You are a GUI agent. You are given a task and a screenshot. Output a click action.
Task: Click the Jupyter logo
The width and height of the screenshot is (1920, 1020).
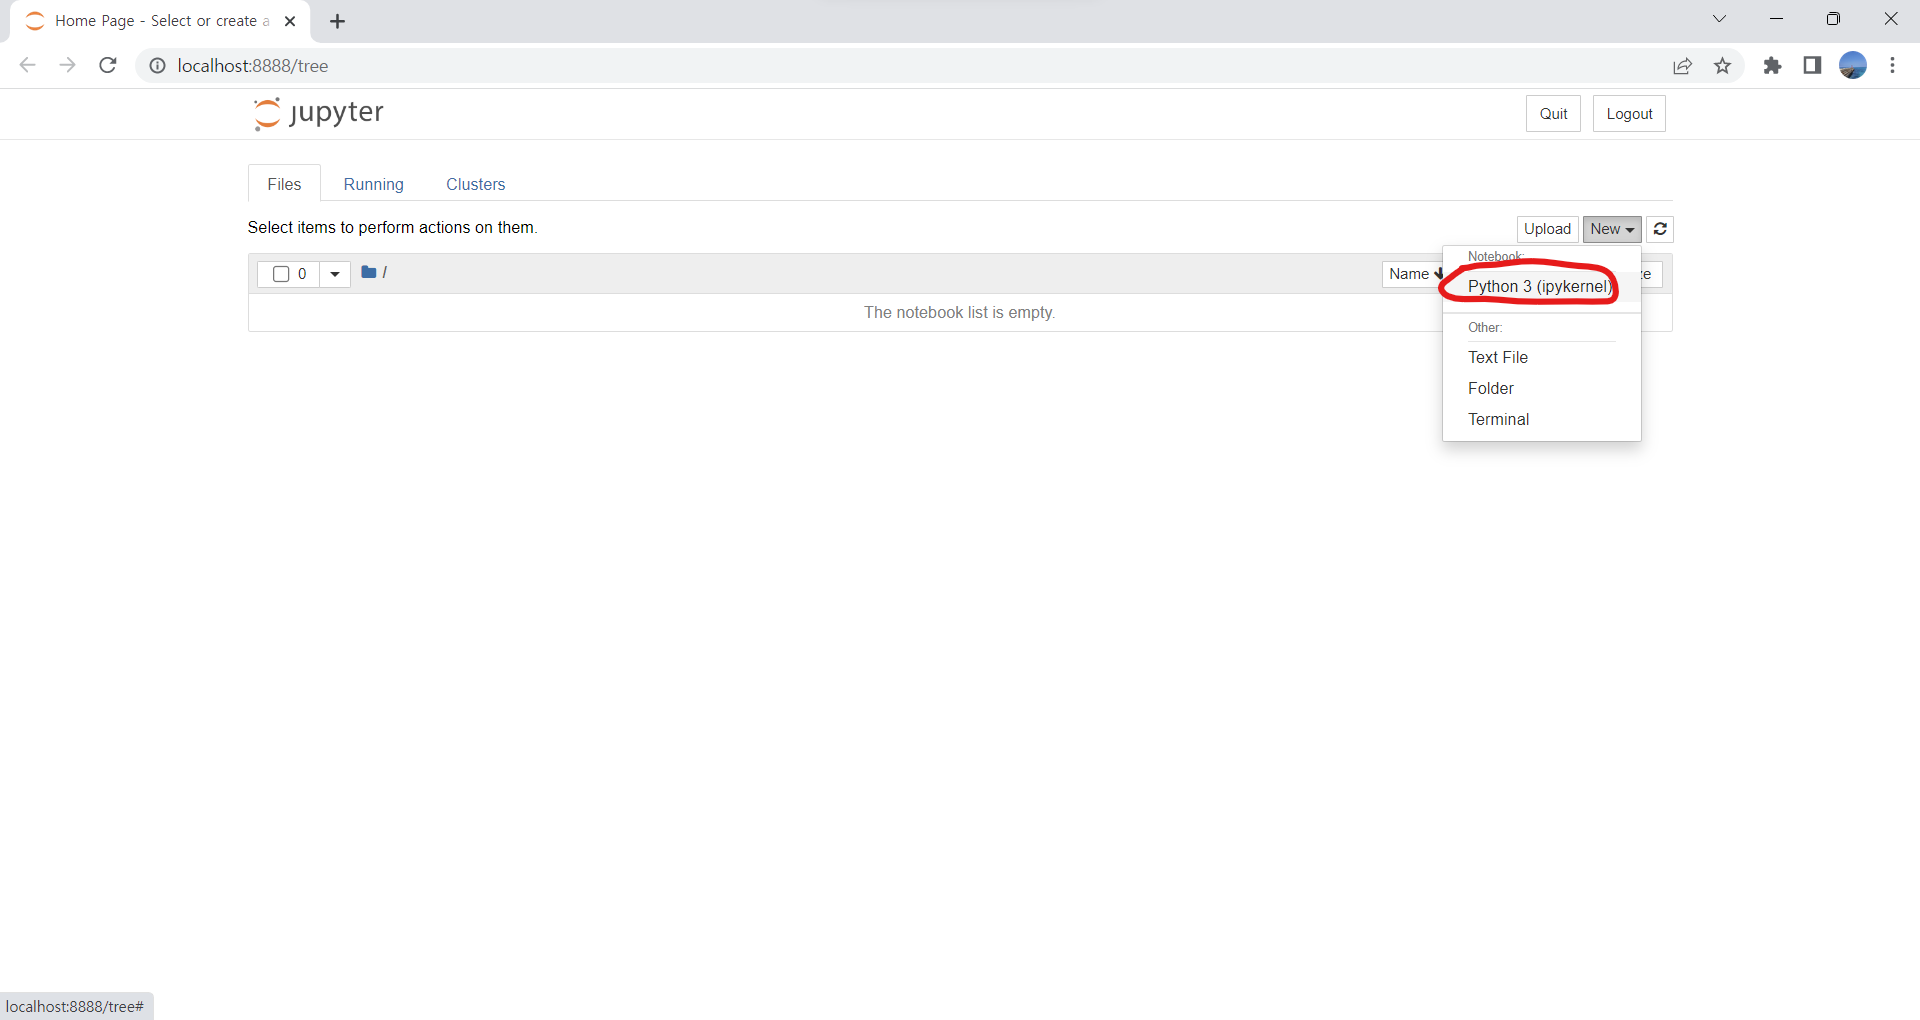pyautogui.click(x=318, y=113)
